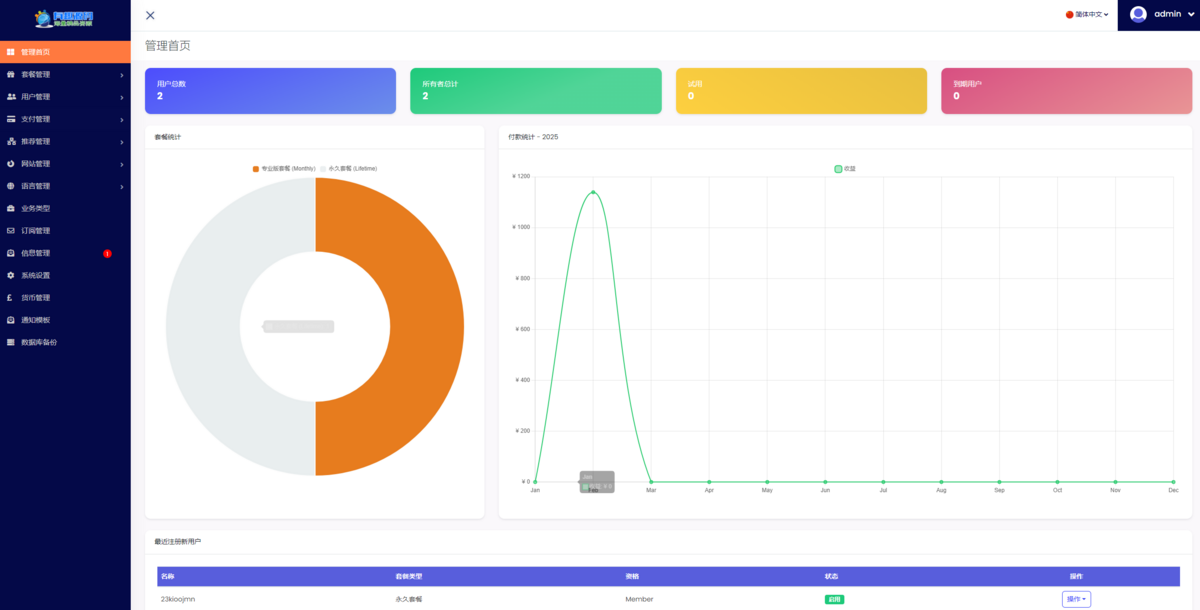Open 通知模板 in the sidebar
The width and height of the screenshot is (1200, 610).
[x=65, y=320]
